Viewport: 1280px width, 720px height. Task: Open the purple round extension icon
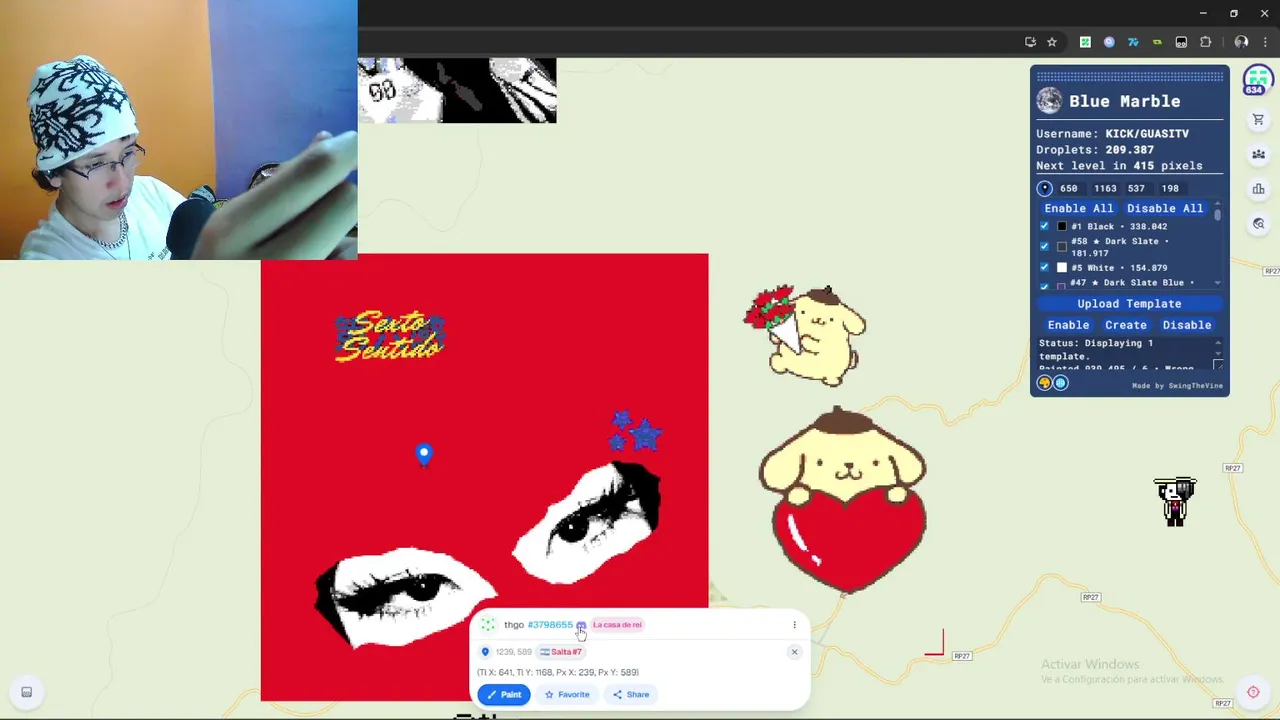pyautogui.click(x=1109, y=42)
